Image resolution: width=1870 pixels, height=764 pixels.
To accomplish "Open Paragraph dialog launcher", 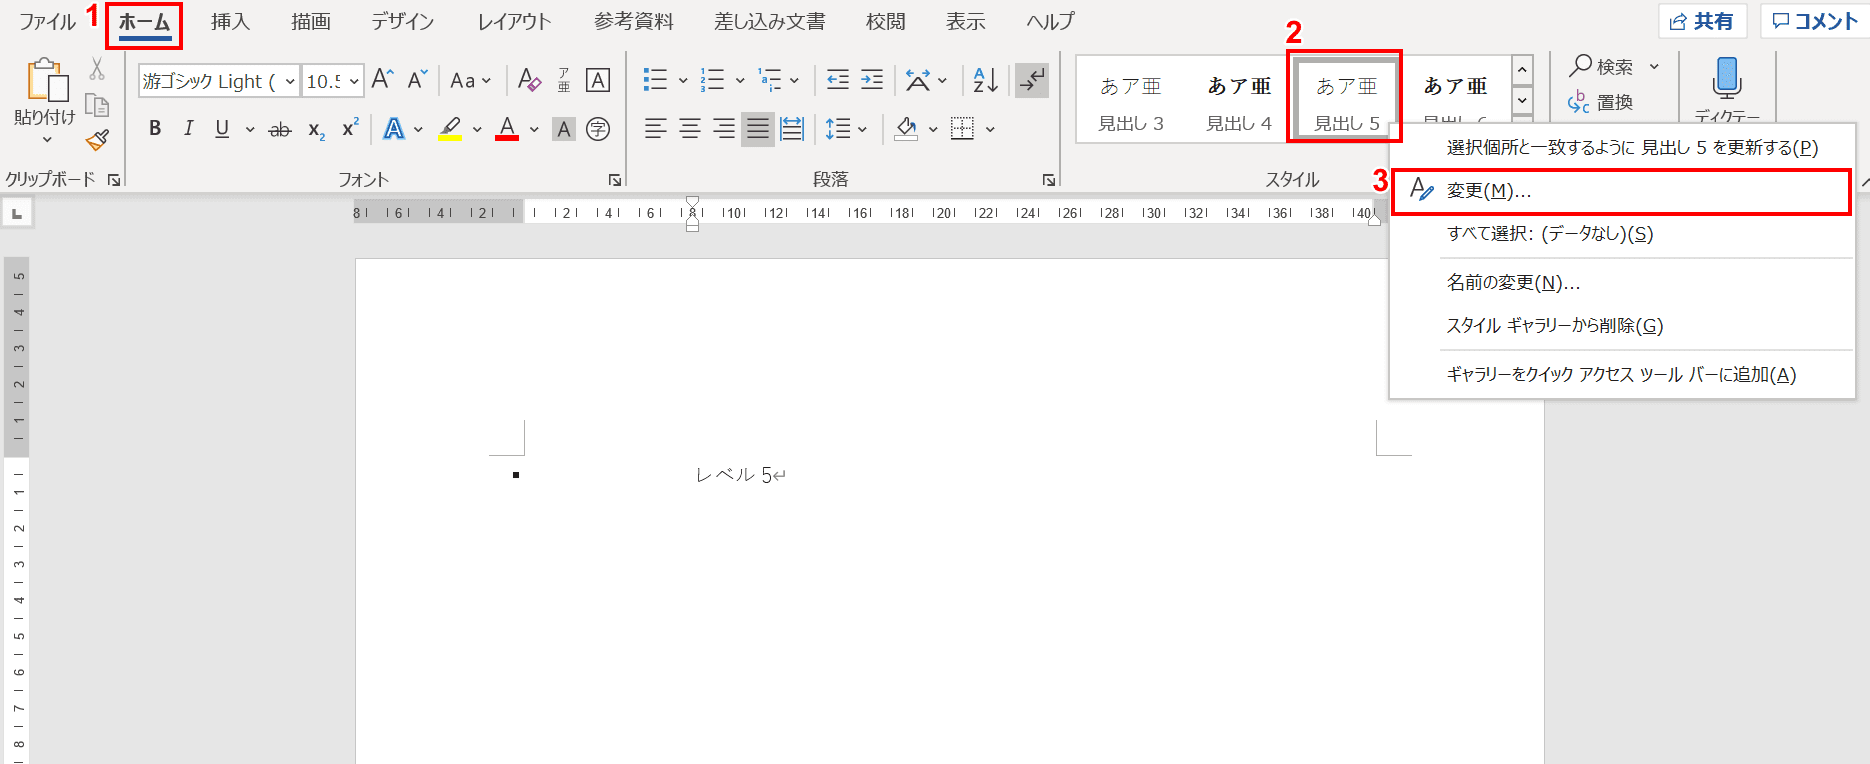I will 1048,180.
